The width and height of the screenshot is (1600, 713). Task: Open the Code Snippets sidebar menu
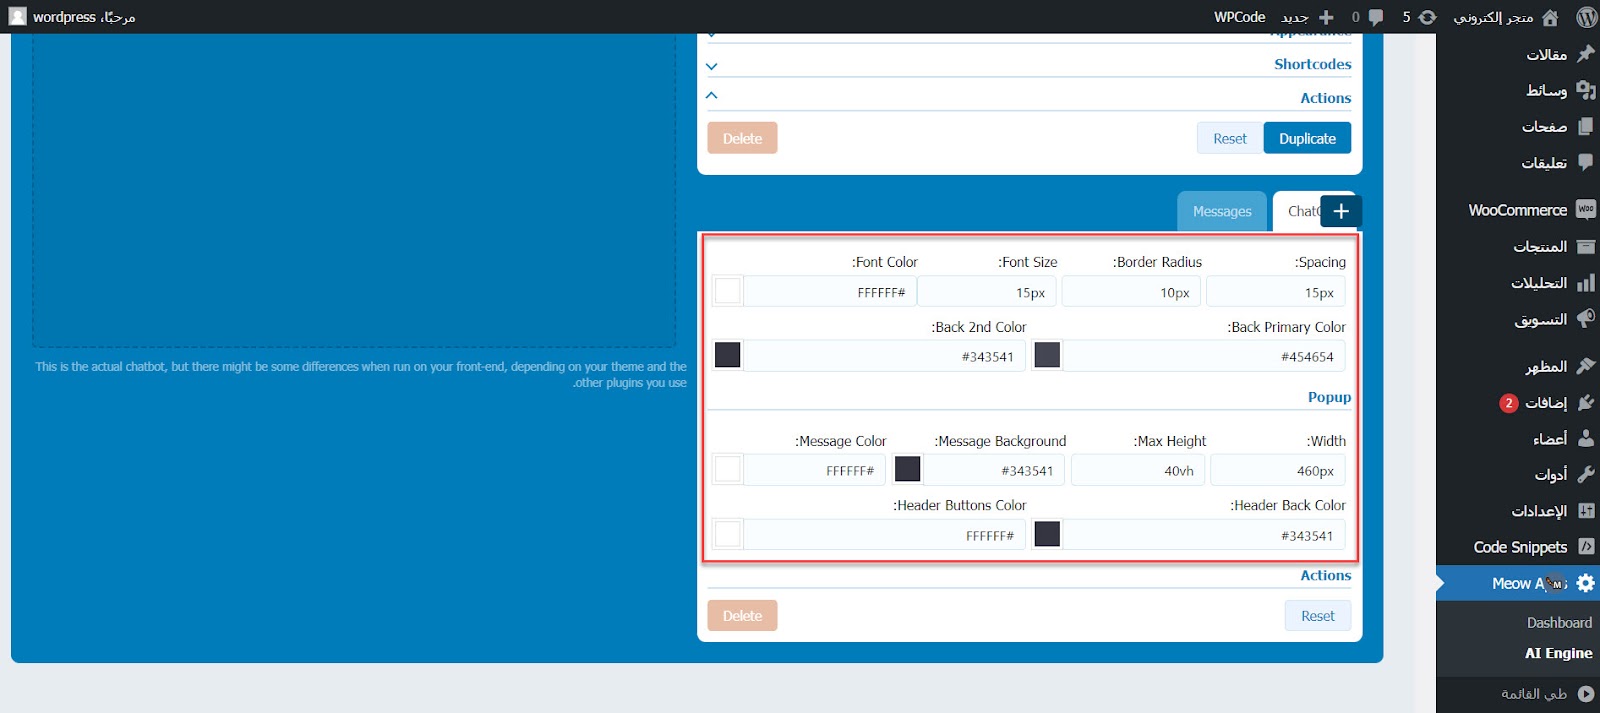[x=1520, y=547]
